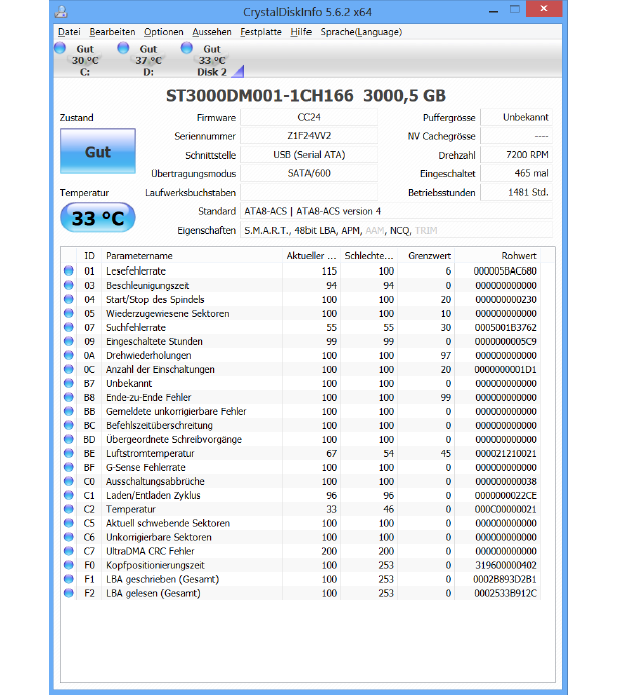Viewport: 640px width, 697px height.
Task: Click the Firmware field CC24
Action: (x=309, y=117)
